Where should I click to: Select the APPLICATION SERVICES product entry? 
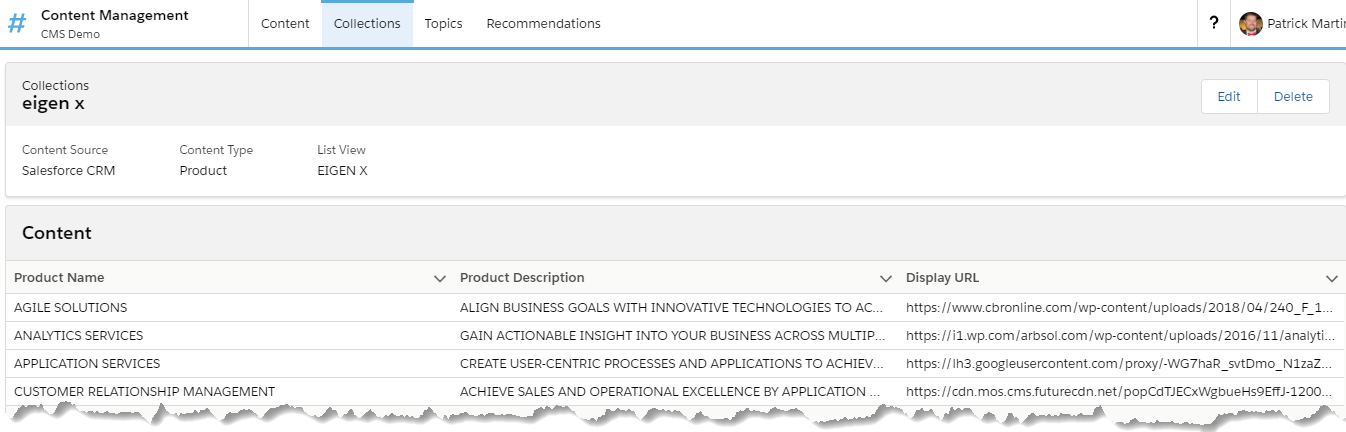coord(87,364)
